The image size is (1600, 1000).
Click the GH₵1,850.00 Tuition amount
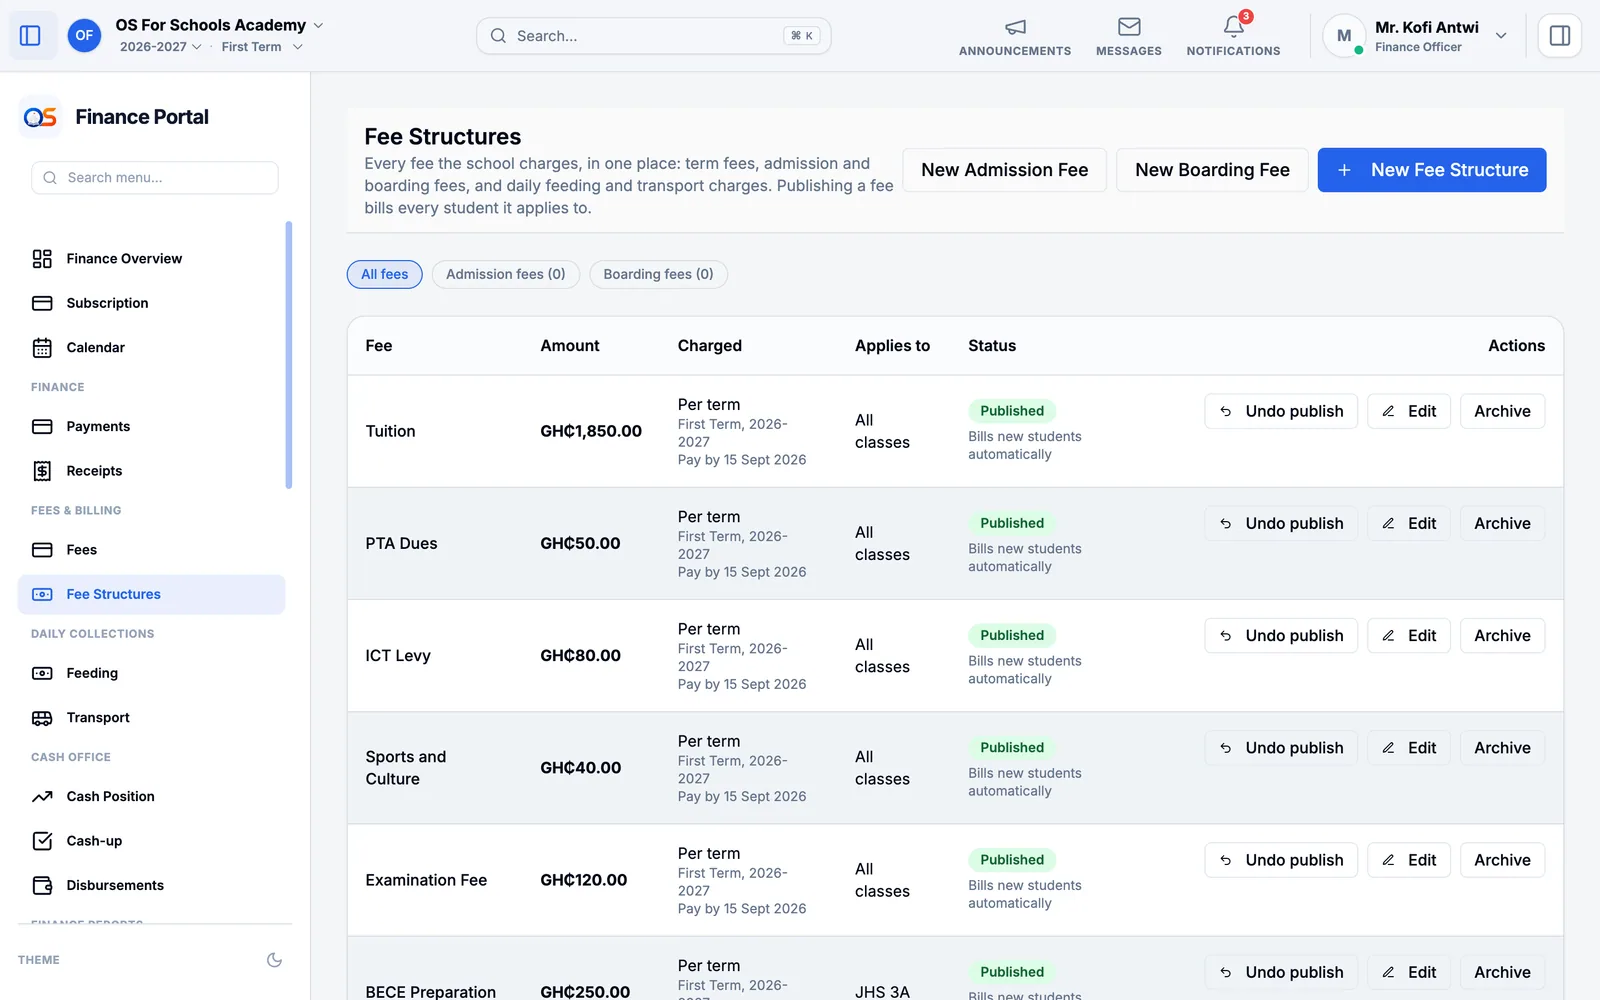click(591, 431)
